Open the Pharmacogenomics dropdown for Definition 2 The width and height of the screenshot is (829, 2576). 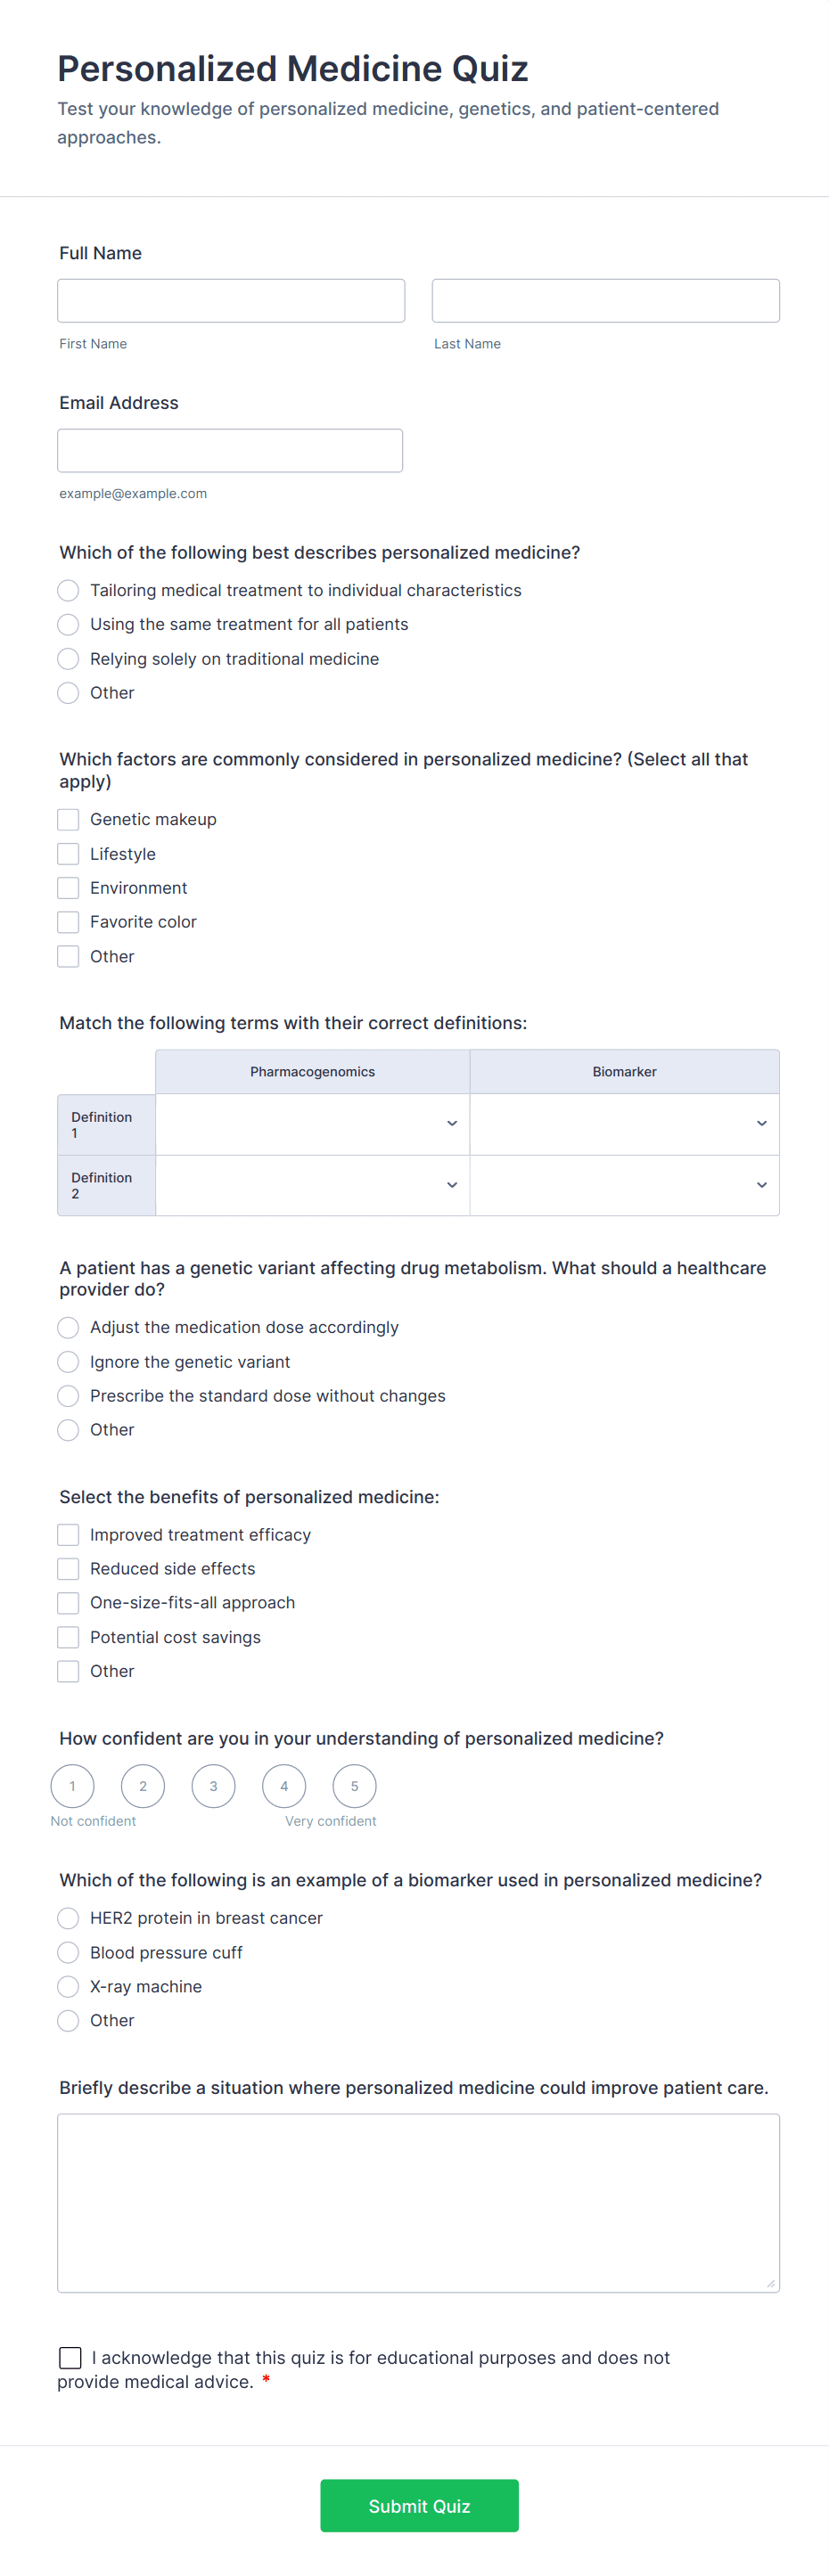312,1185
